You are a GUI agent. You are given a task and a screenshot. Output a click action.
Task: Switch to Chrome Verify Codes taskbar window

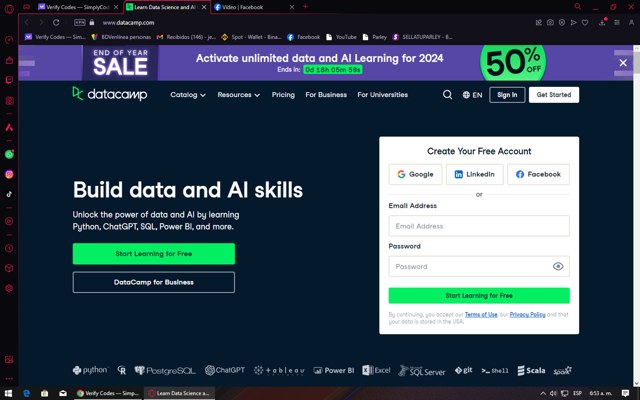(x=107, y=393)
